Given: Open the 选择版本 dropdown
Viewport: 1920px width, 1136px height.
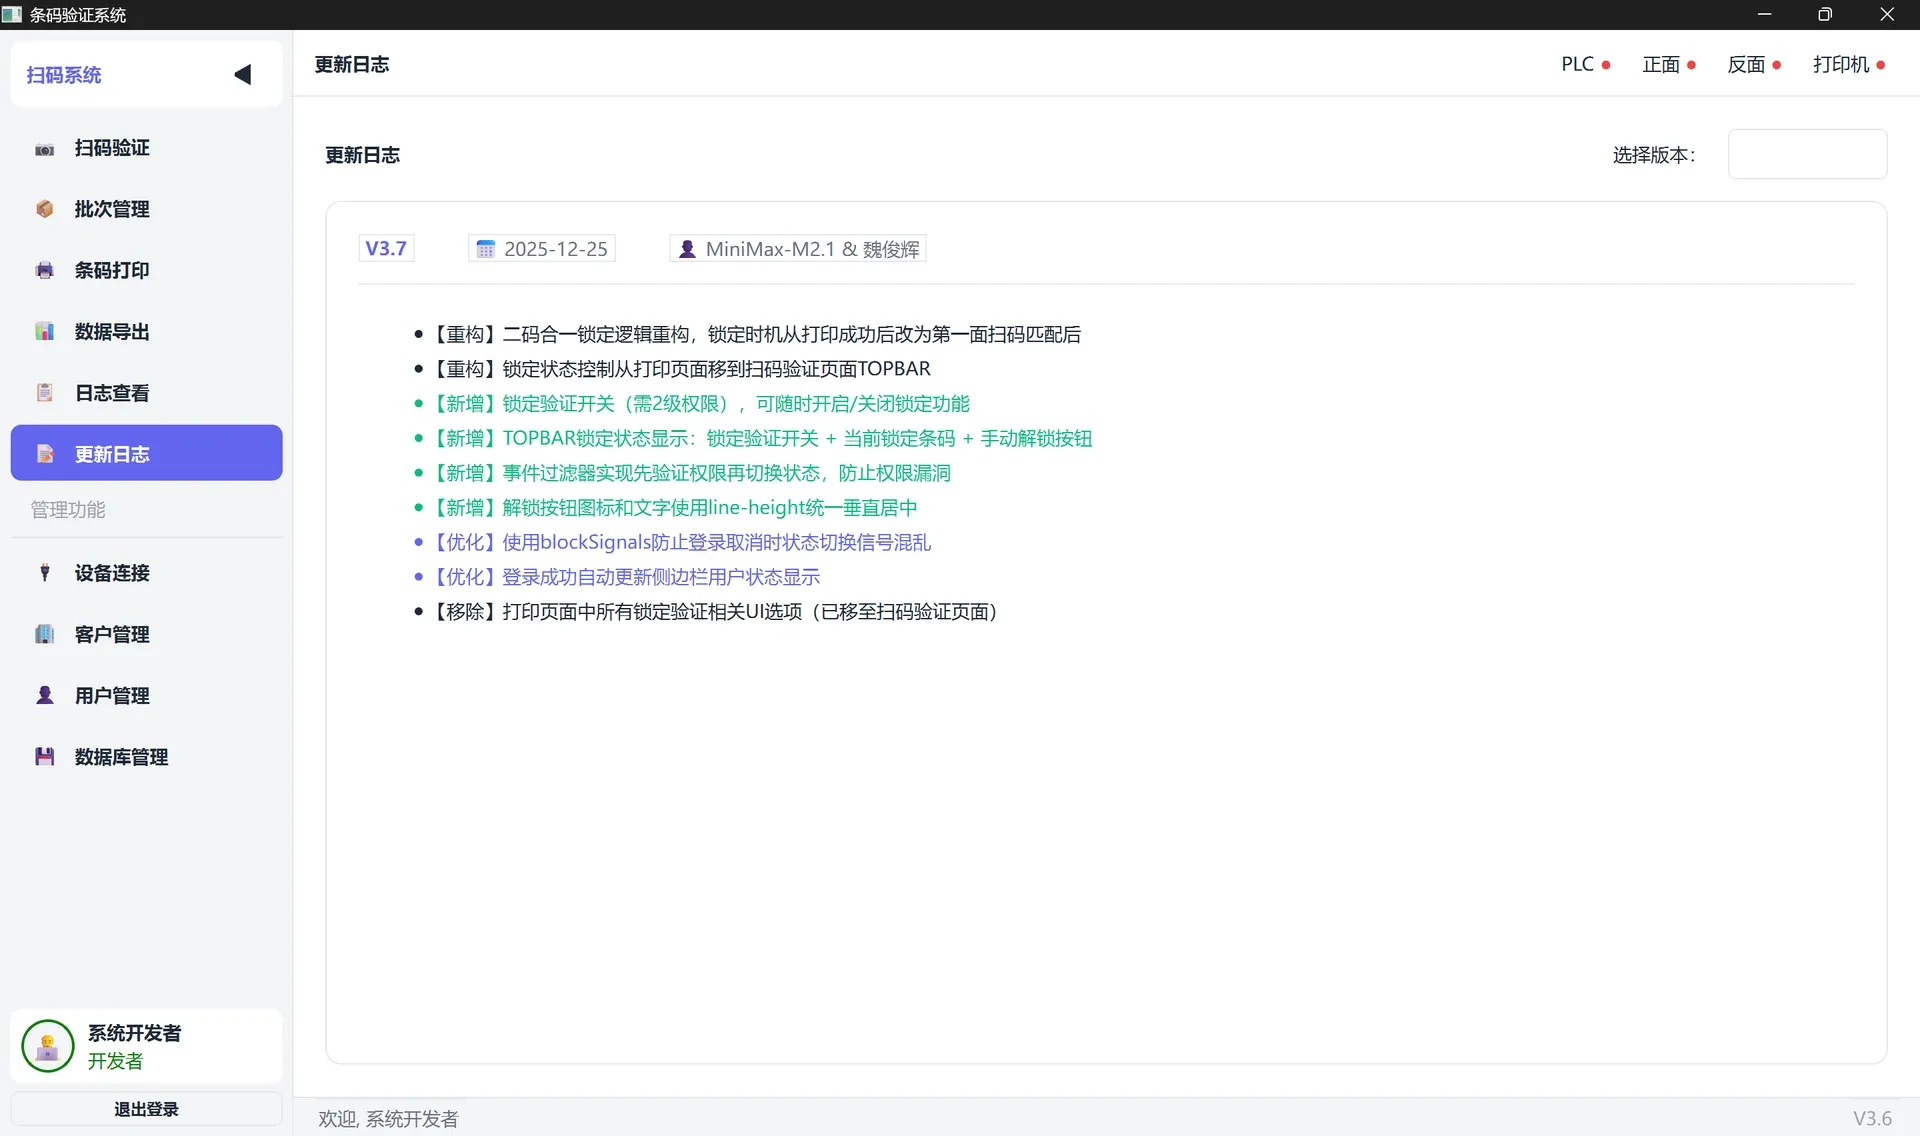Looking at the screenshot, I should pyautogui.click(x=1807, y=154).
